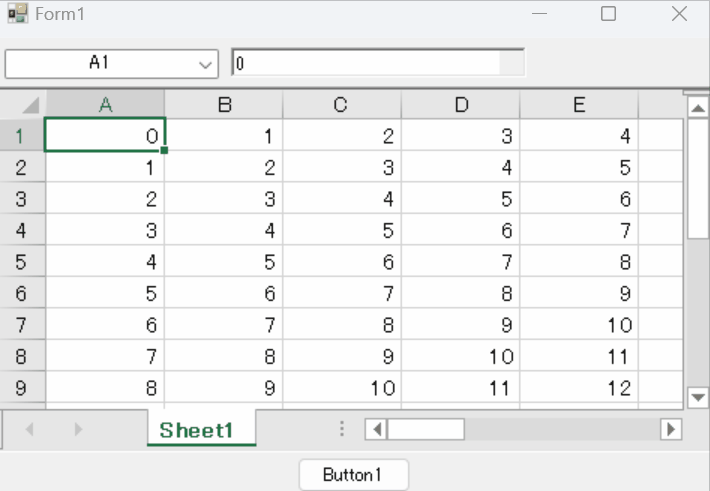Viewport: 710px width, 491px height.
Task: Select row 6 header
Action: 22,293
